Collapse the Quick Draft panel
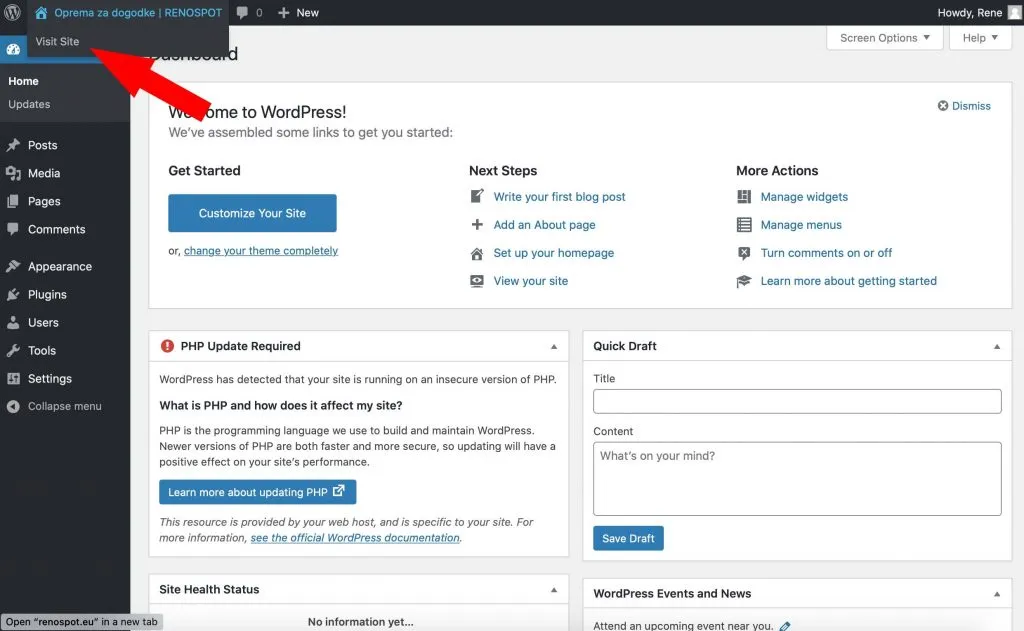This screenshot has height=631, width=1024. (x=997, y=347)
